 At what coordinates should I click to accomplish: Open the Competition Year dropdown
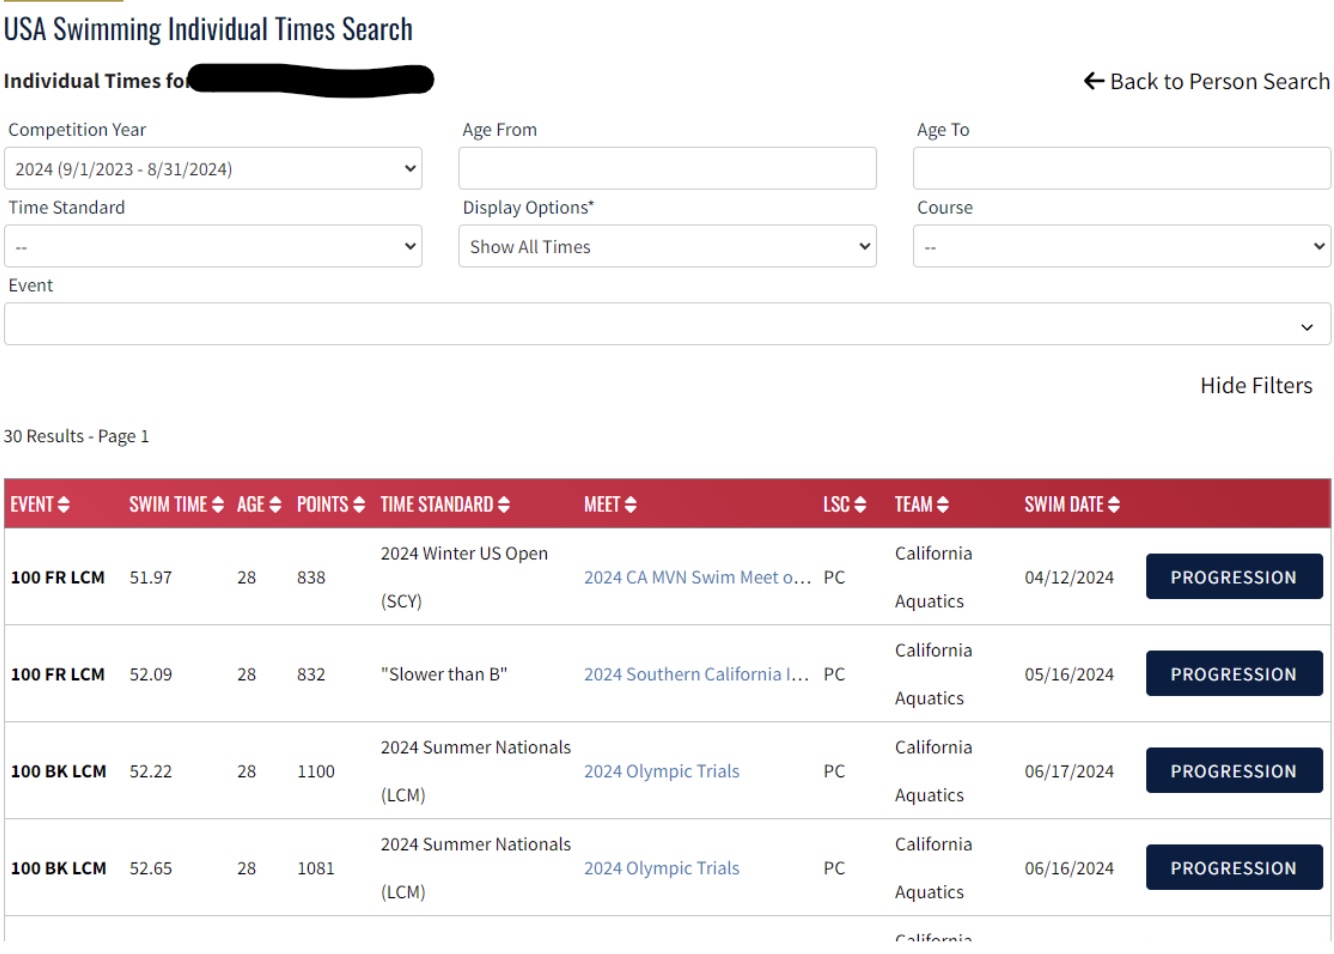[x=212, y=170]
